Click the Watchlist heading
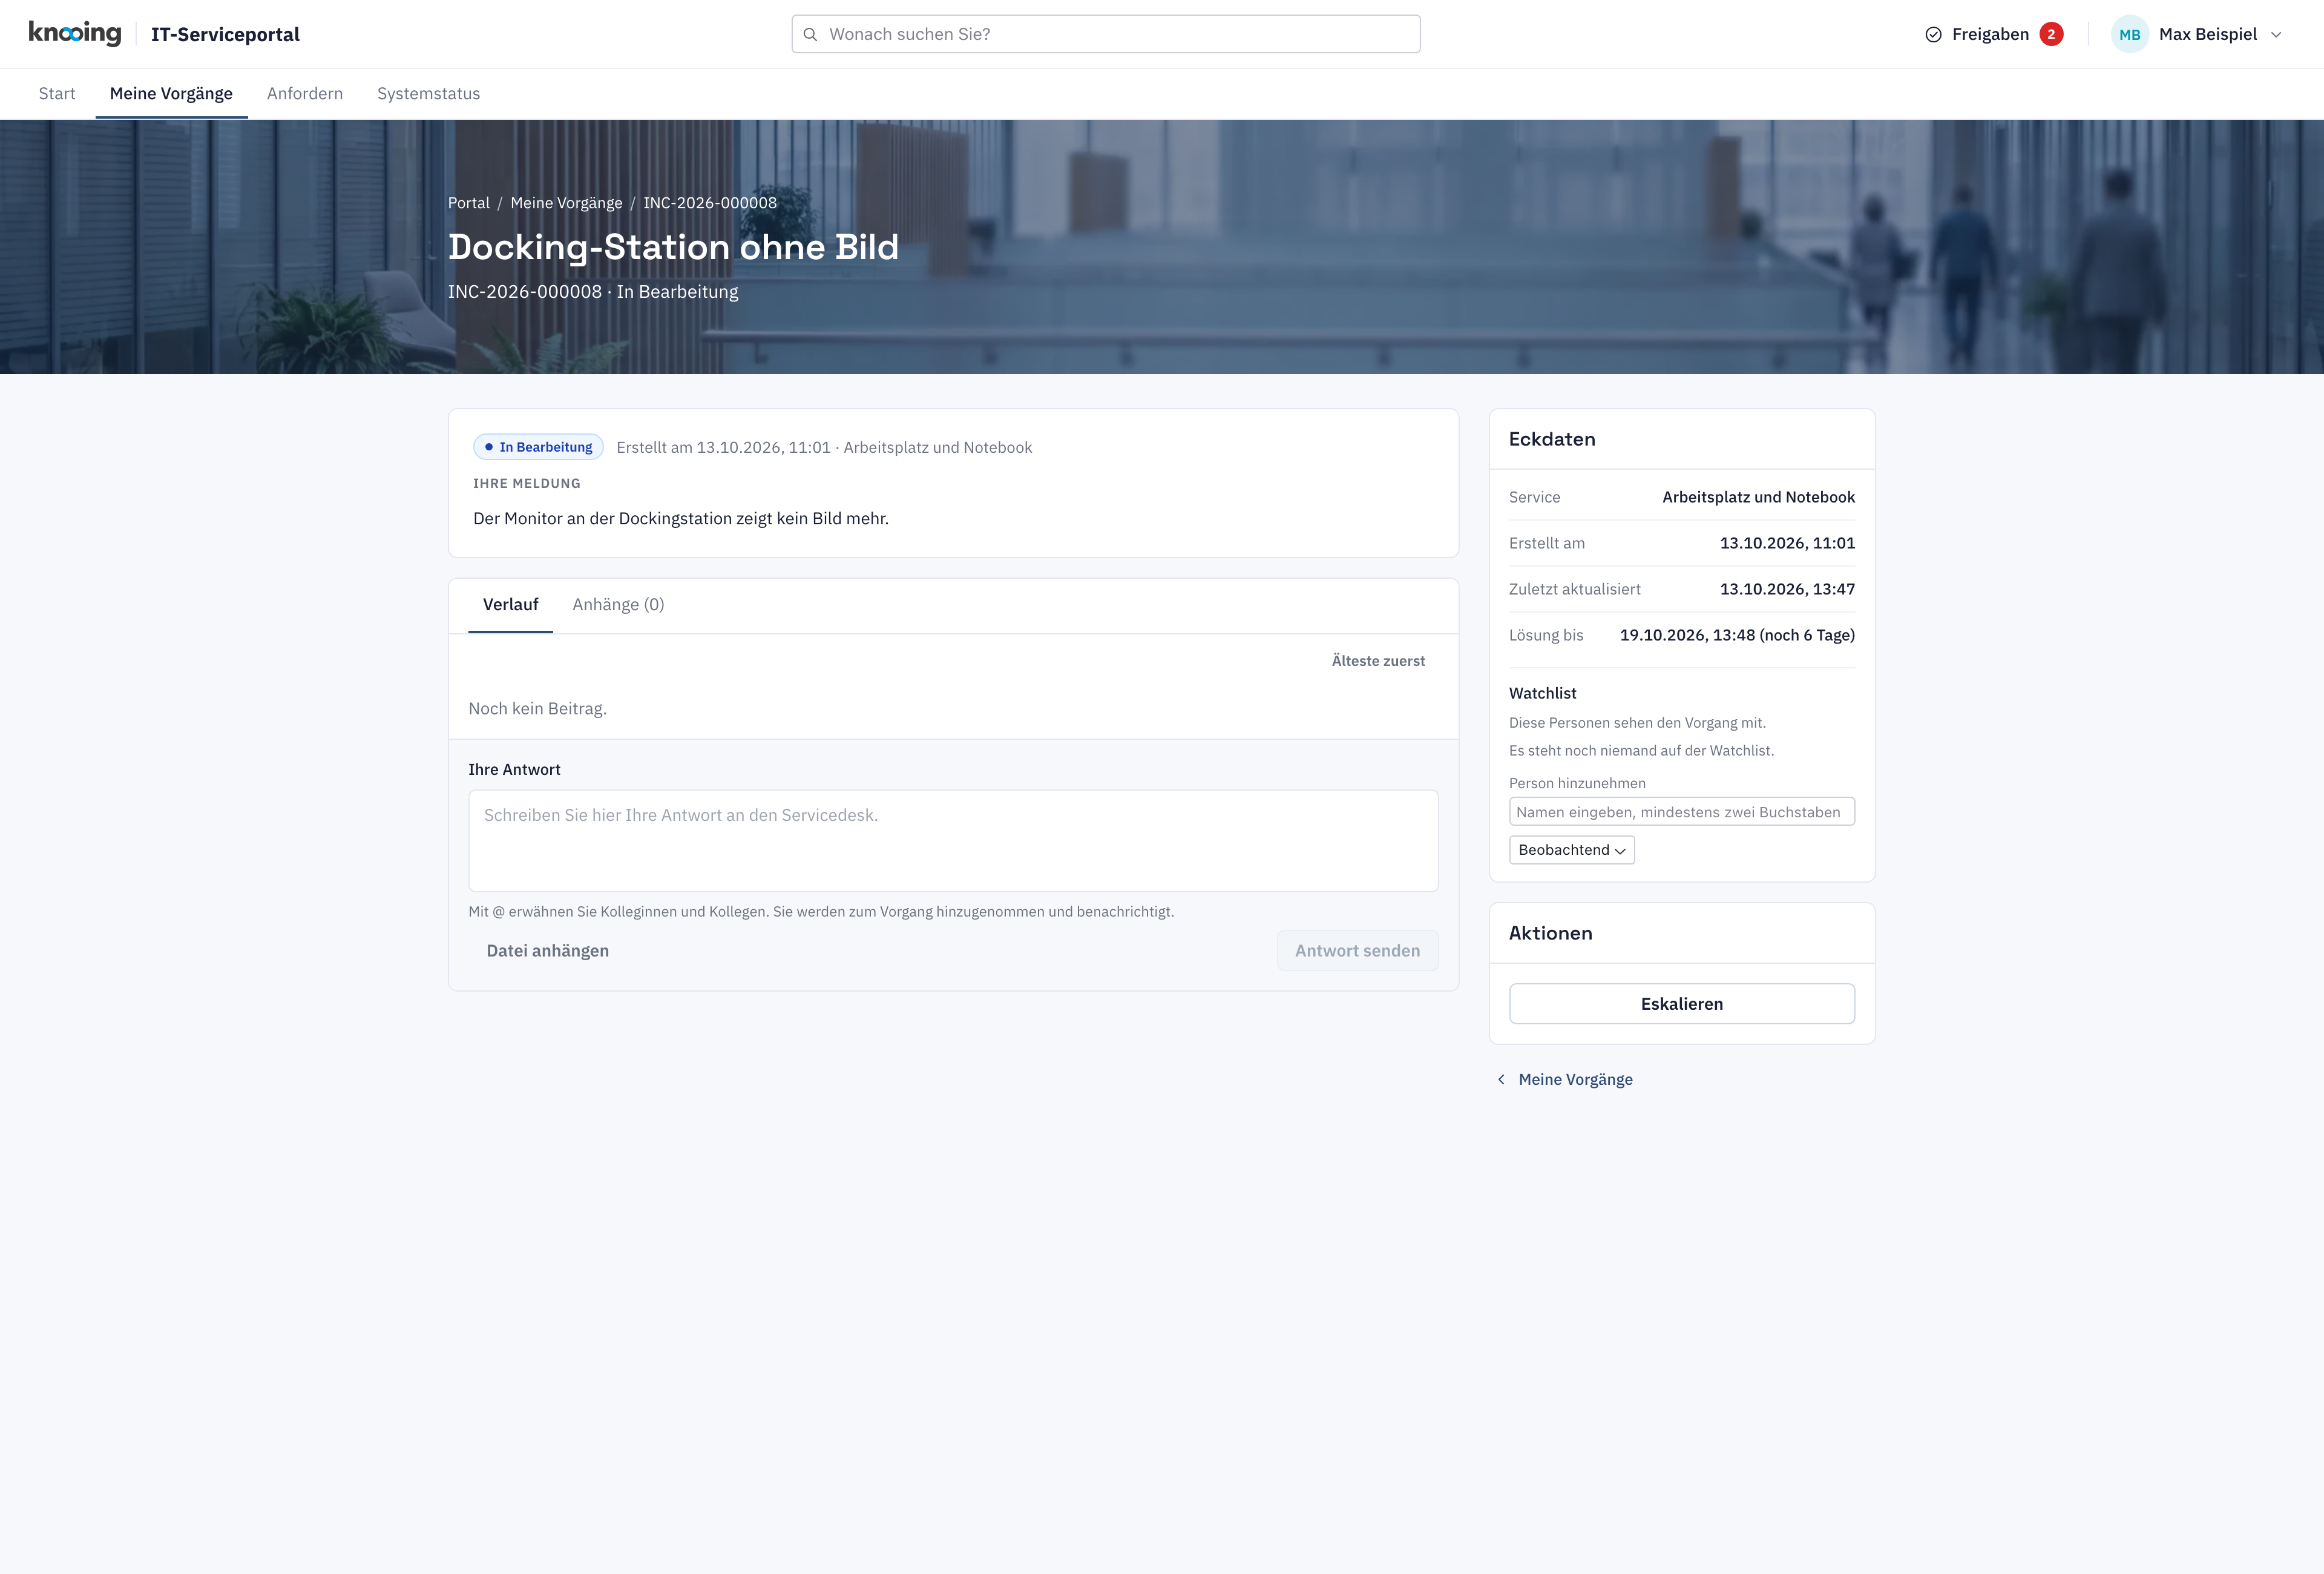Viewport: 2324px width, 1574px height. click(1542, 693)
